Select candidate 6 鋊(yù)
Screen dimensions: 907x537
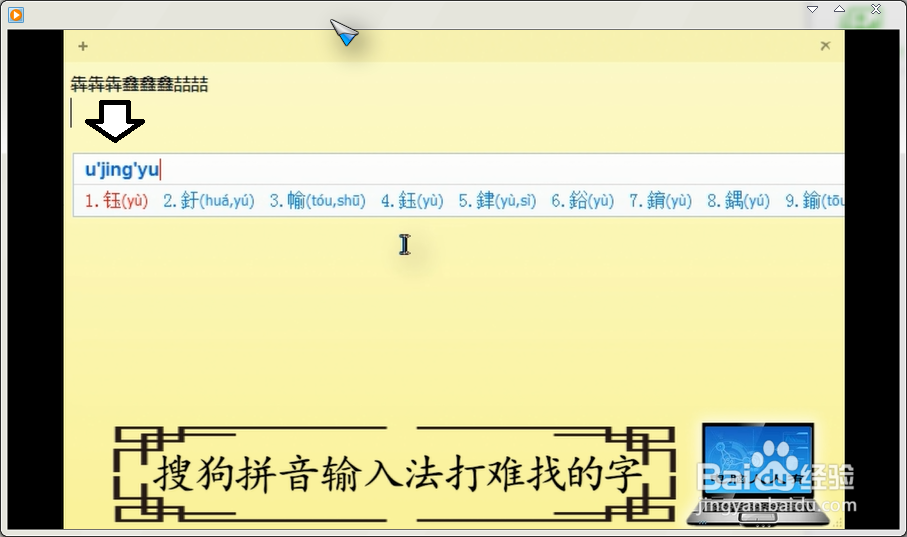tap(582, 201)
